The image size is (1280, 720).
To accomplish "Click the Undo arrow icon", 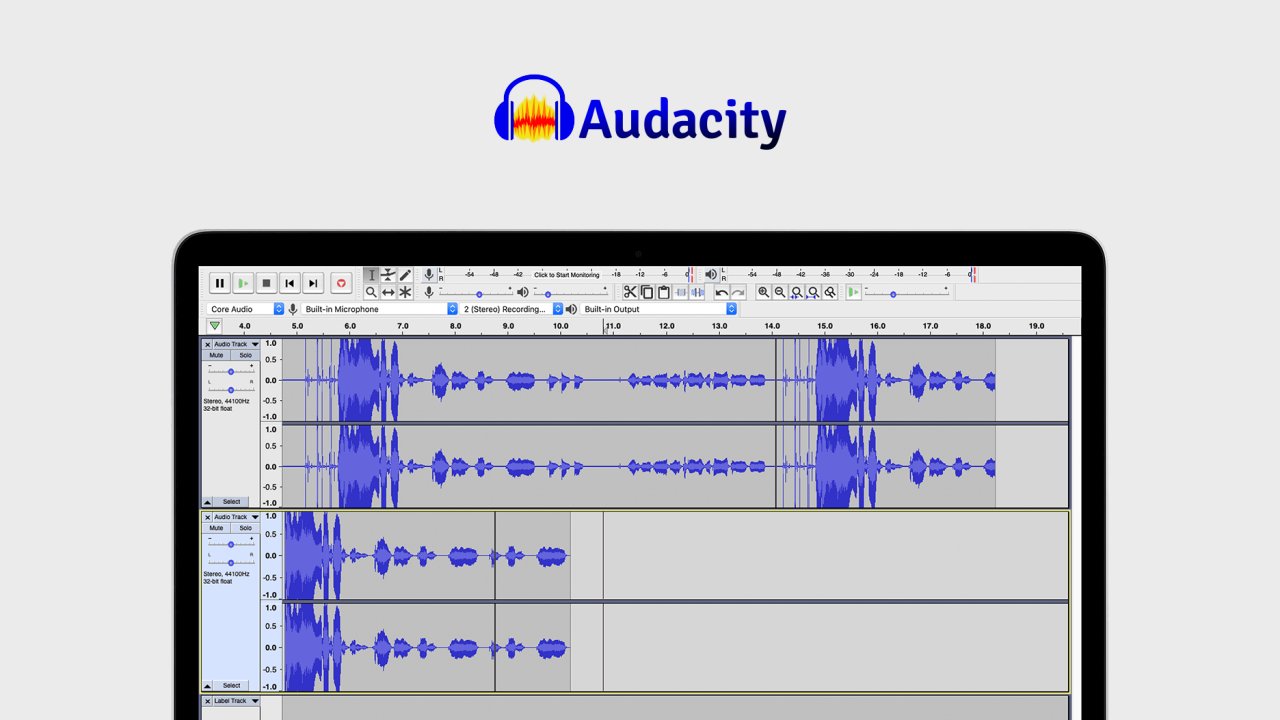I will click(x=722, y=291).
